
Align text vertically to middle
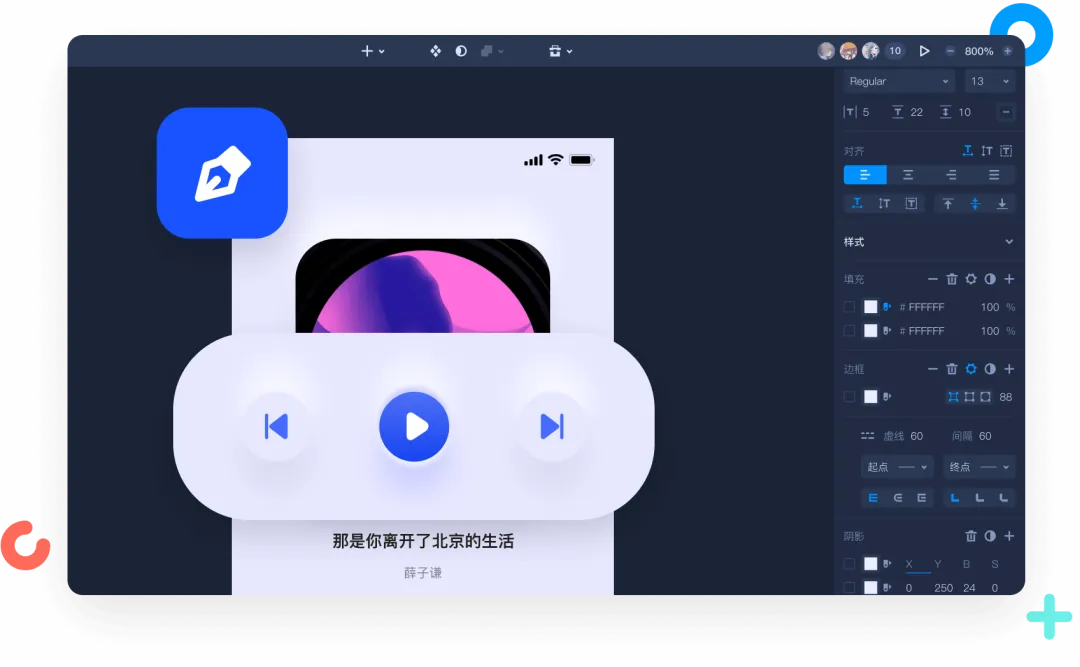[975, 203]
